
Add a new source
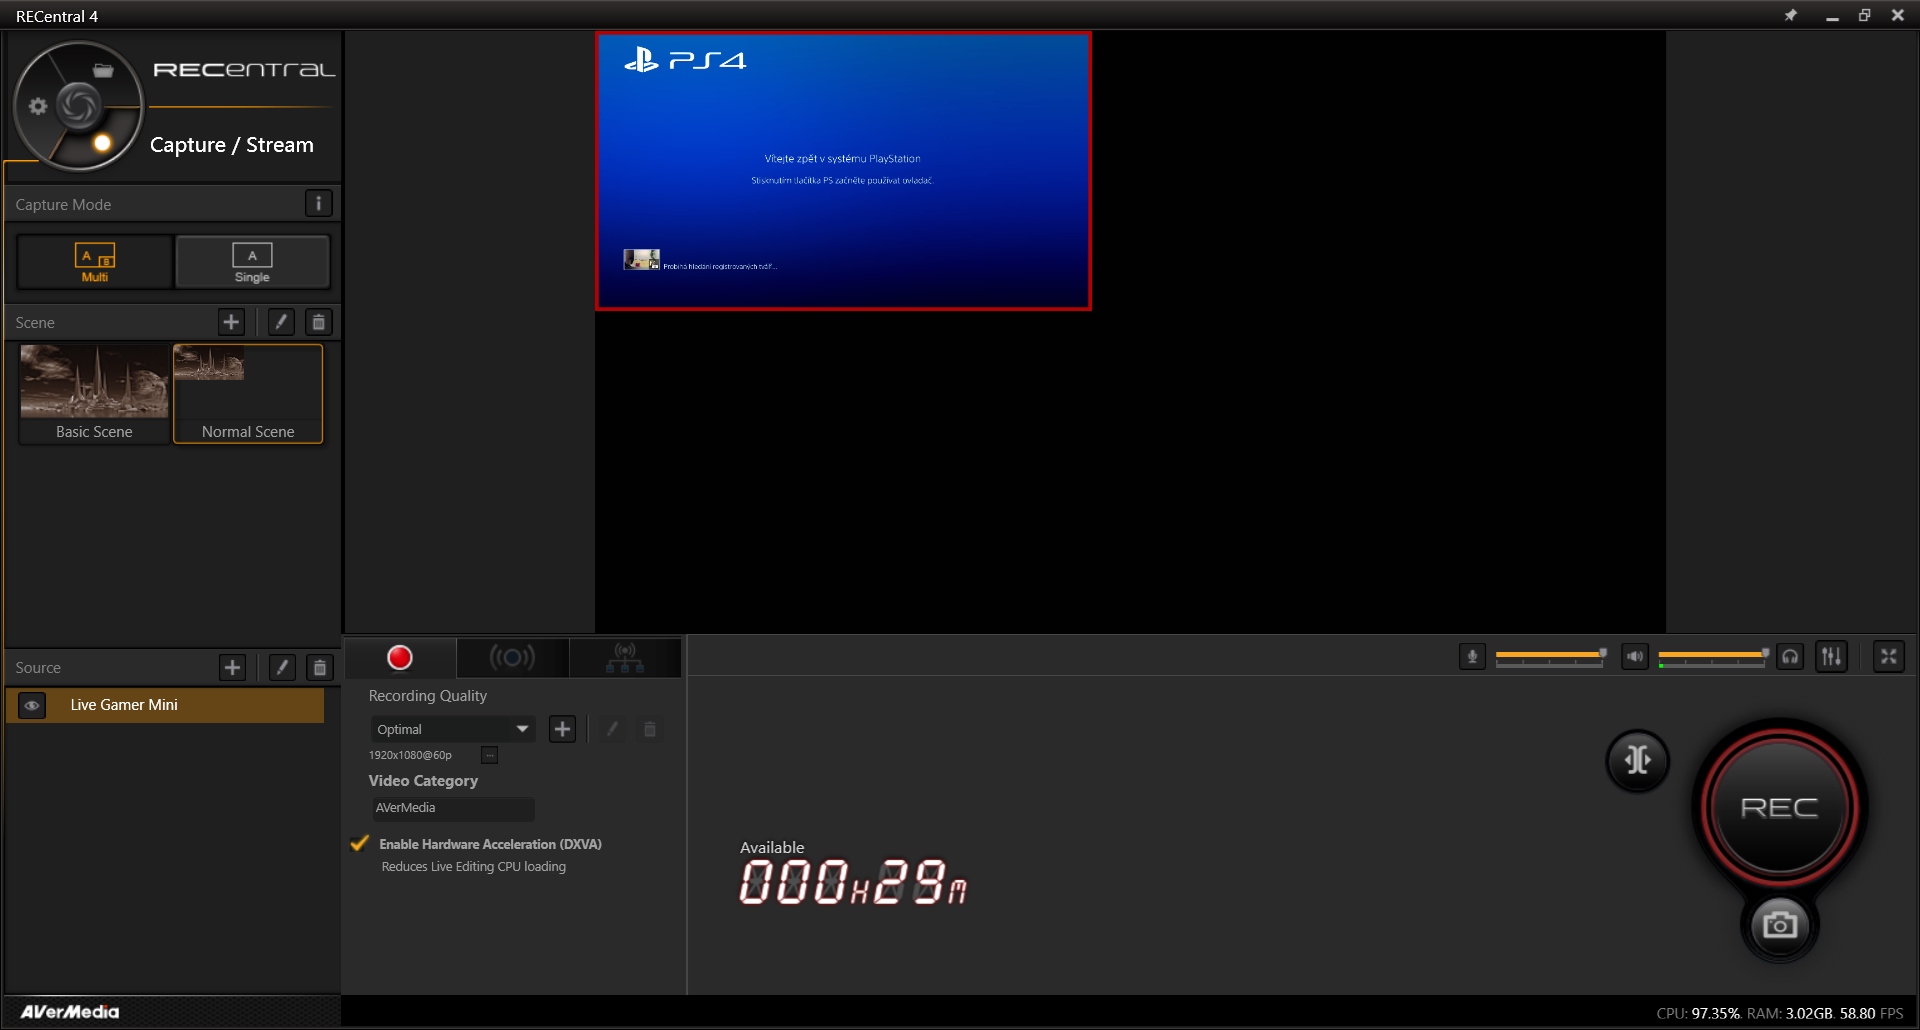(x=232, y=667)
